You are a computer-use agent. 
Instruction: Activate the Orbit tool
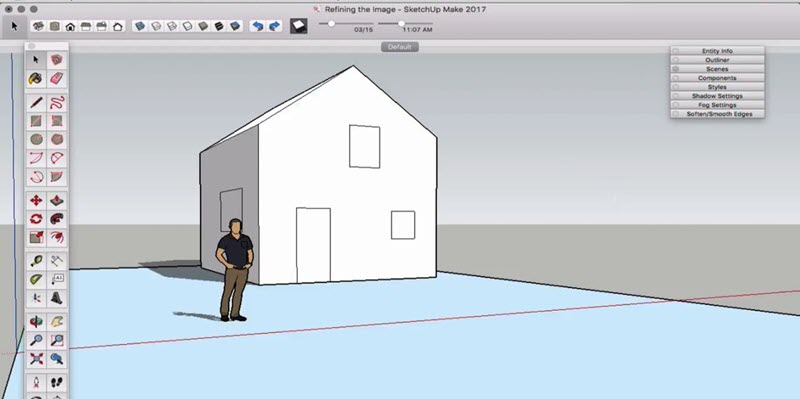click(x=36, y=321)
